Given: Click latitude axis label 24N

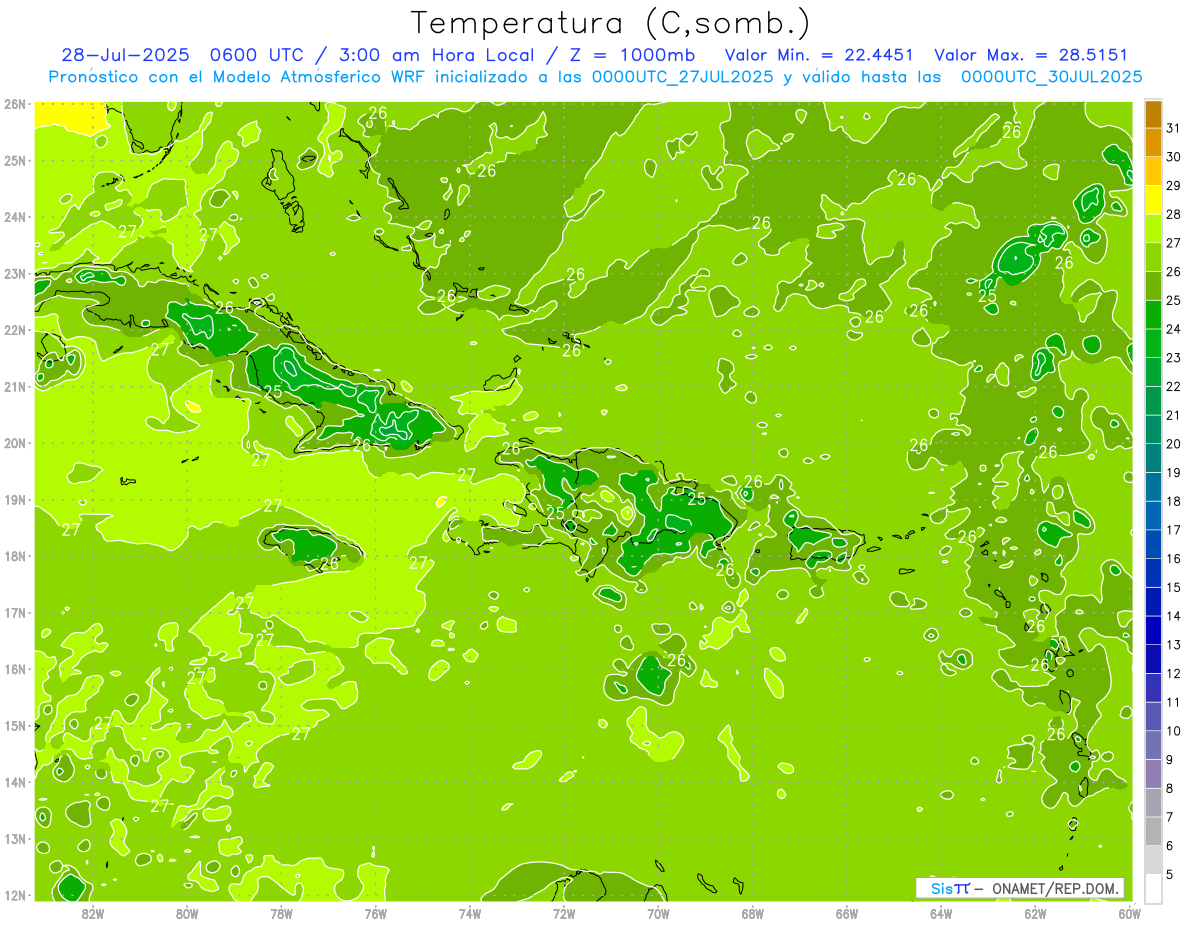Looking at the screenshot, I should coord(16,217).
